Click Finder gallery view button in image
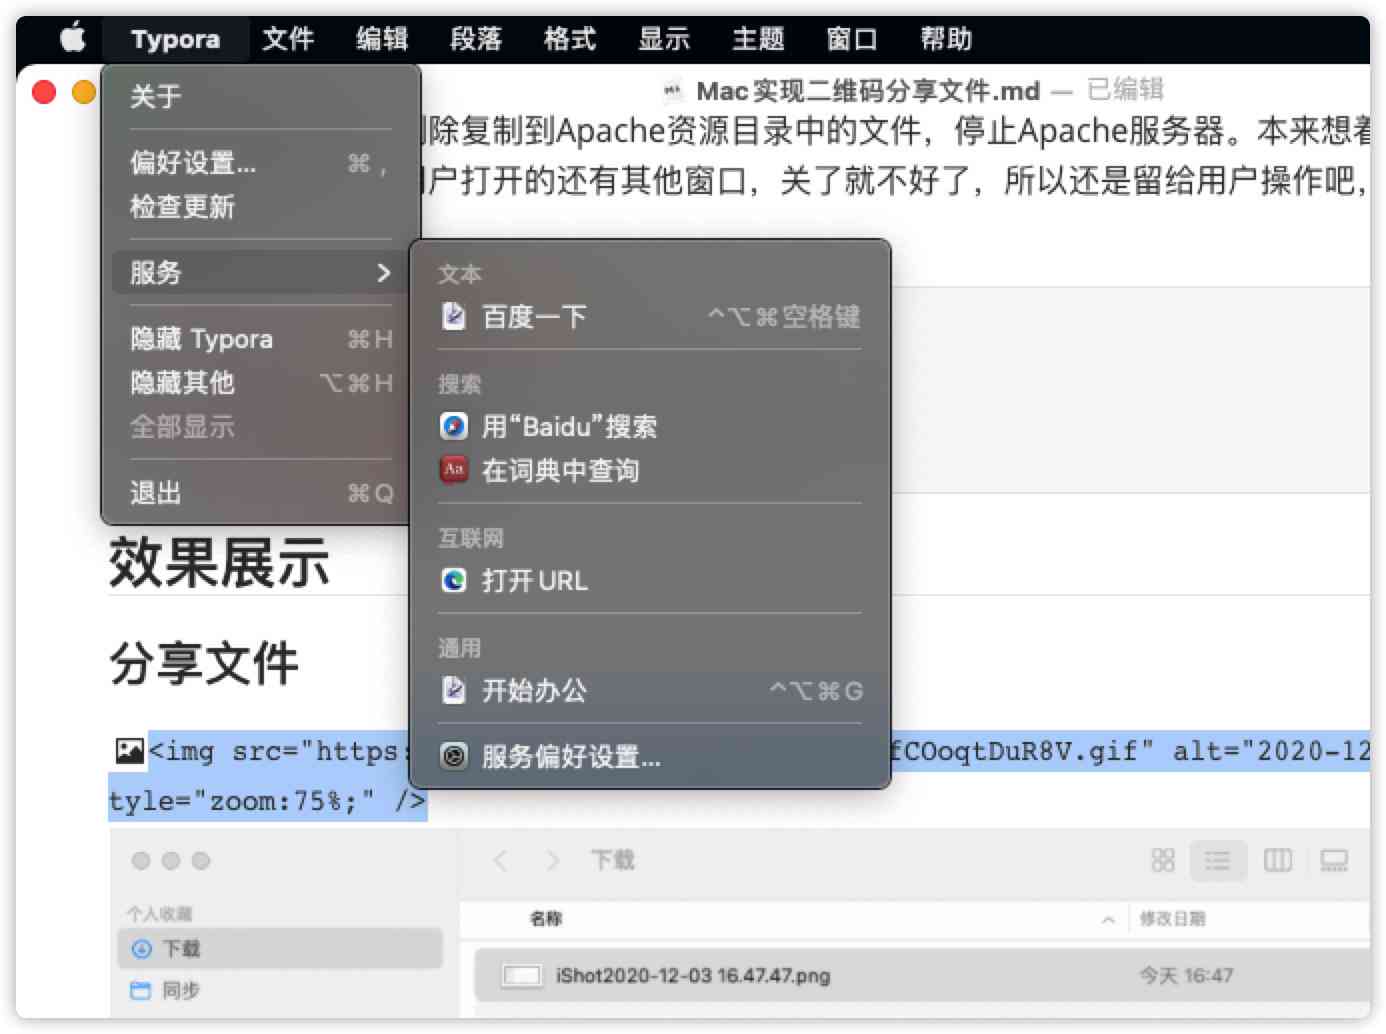 coord(1334,860)
